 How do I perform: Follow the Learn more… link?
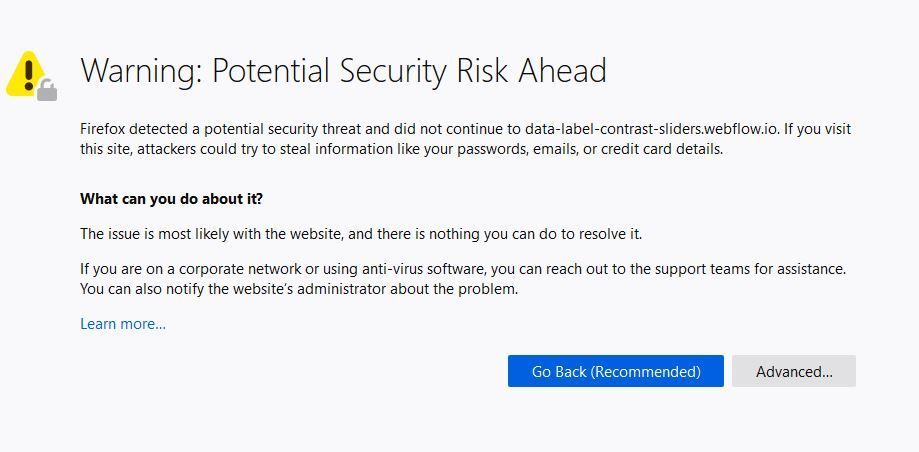coord(123,324)
